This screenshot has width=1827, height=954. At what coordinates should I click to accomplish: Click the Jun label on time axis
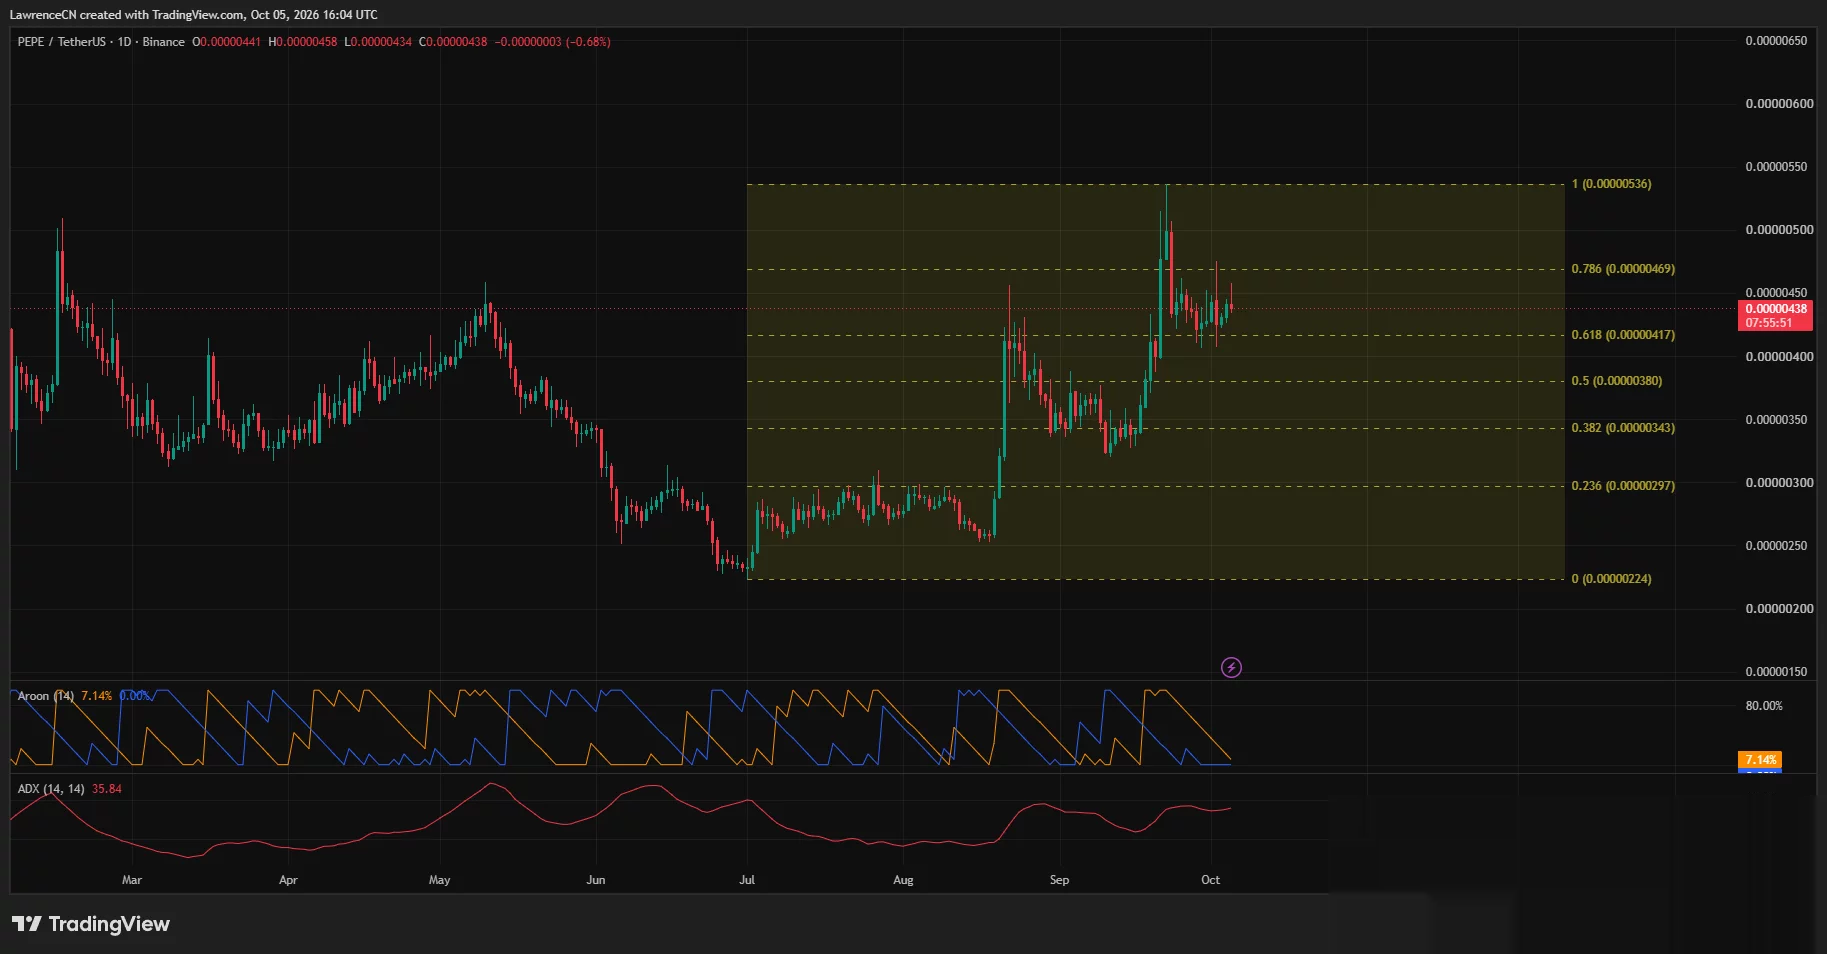[x=596, y=880]
